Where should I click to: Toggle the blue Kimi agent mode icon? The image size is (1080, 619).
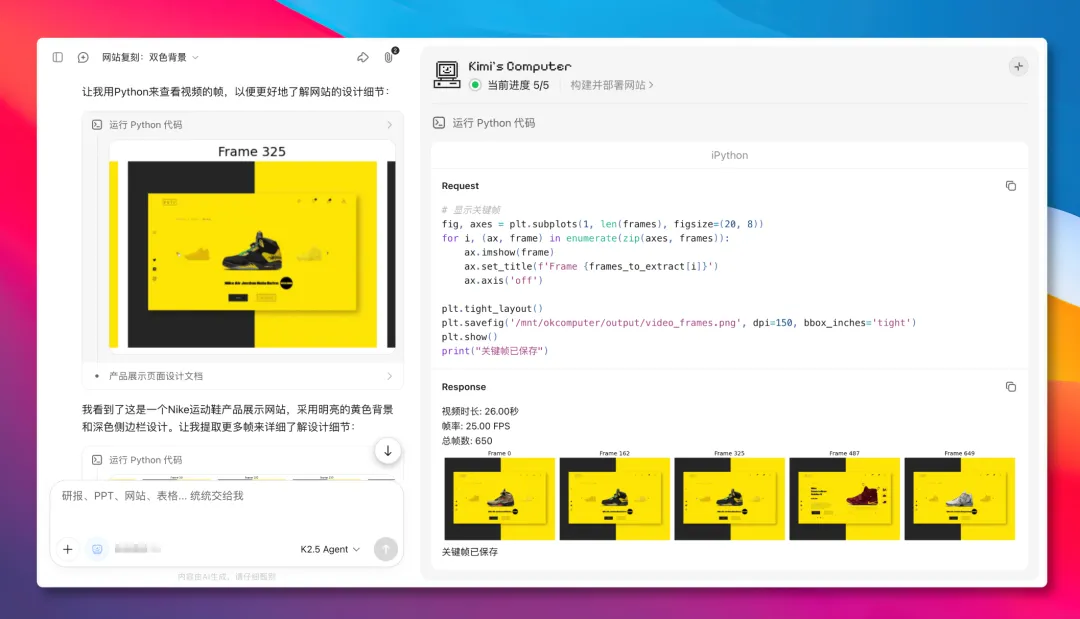[97, 549]
